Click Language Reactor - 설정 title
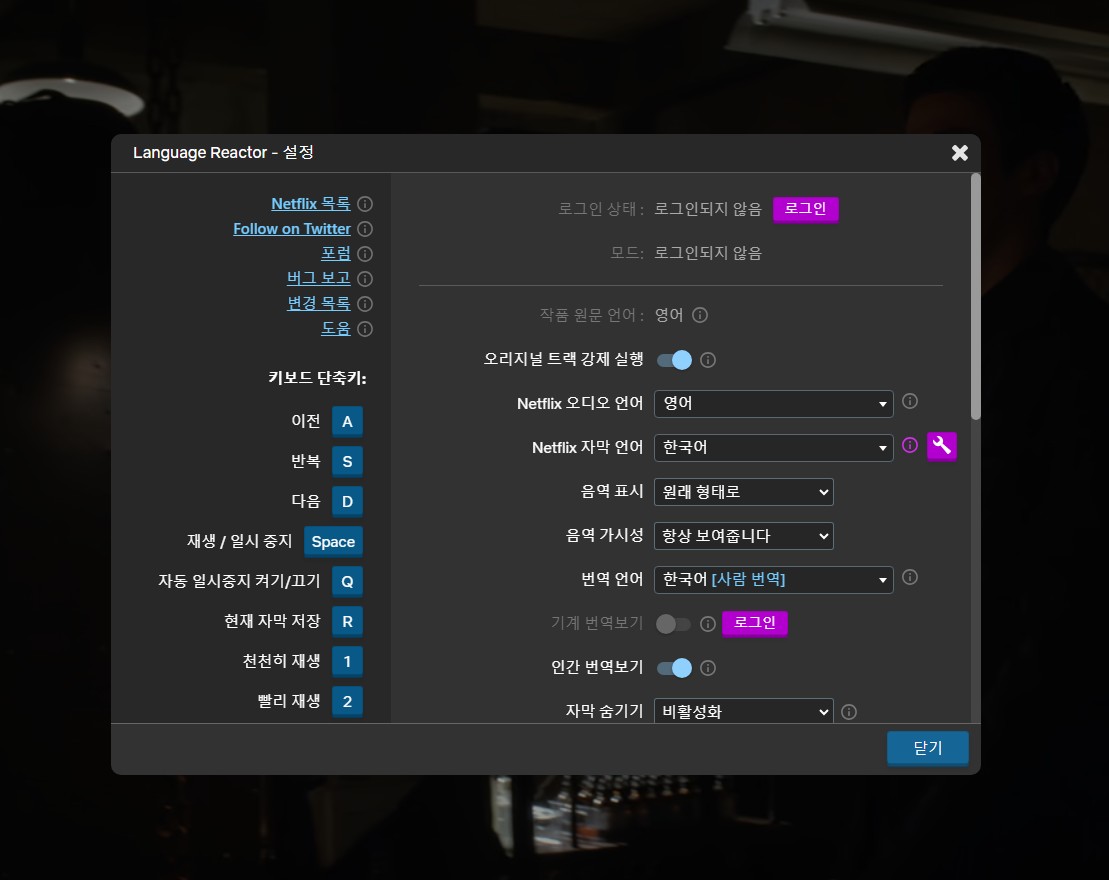The width and height of the screenshot is (1109, 880). pos(223,153)
